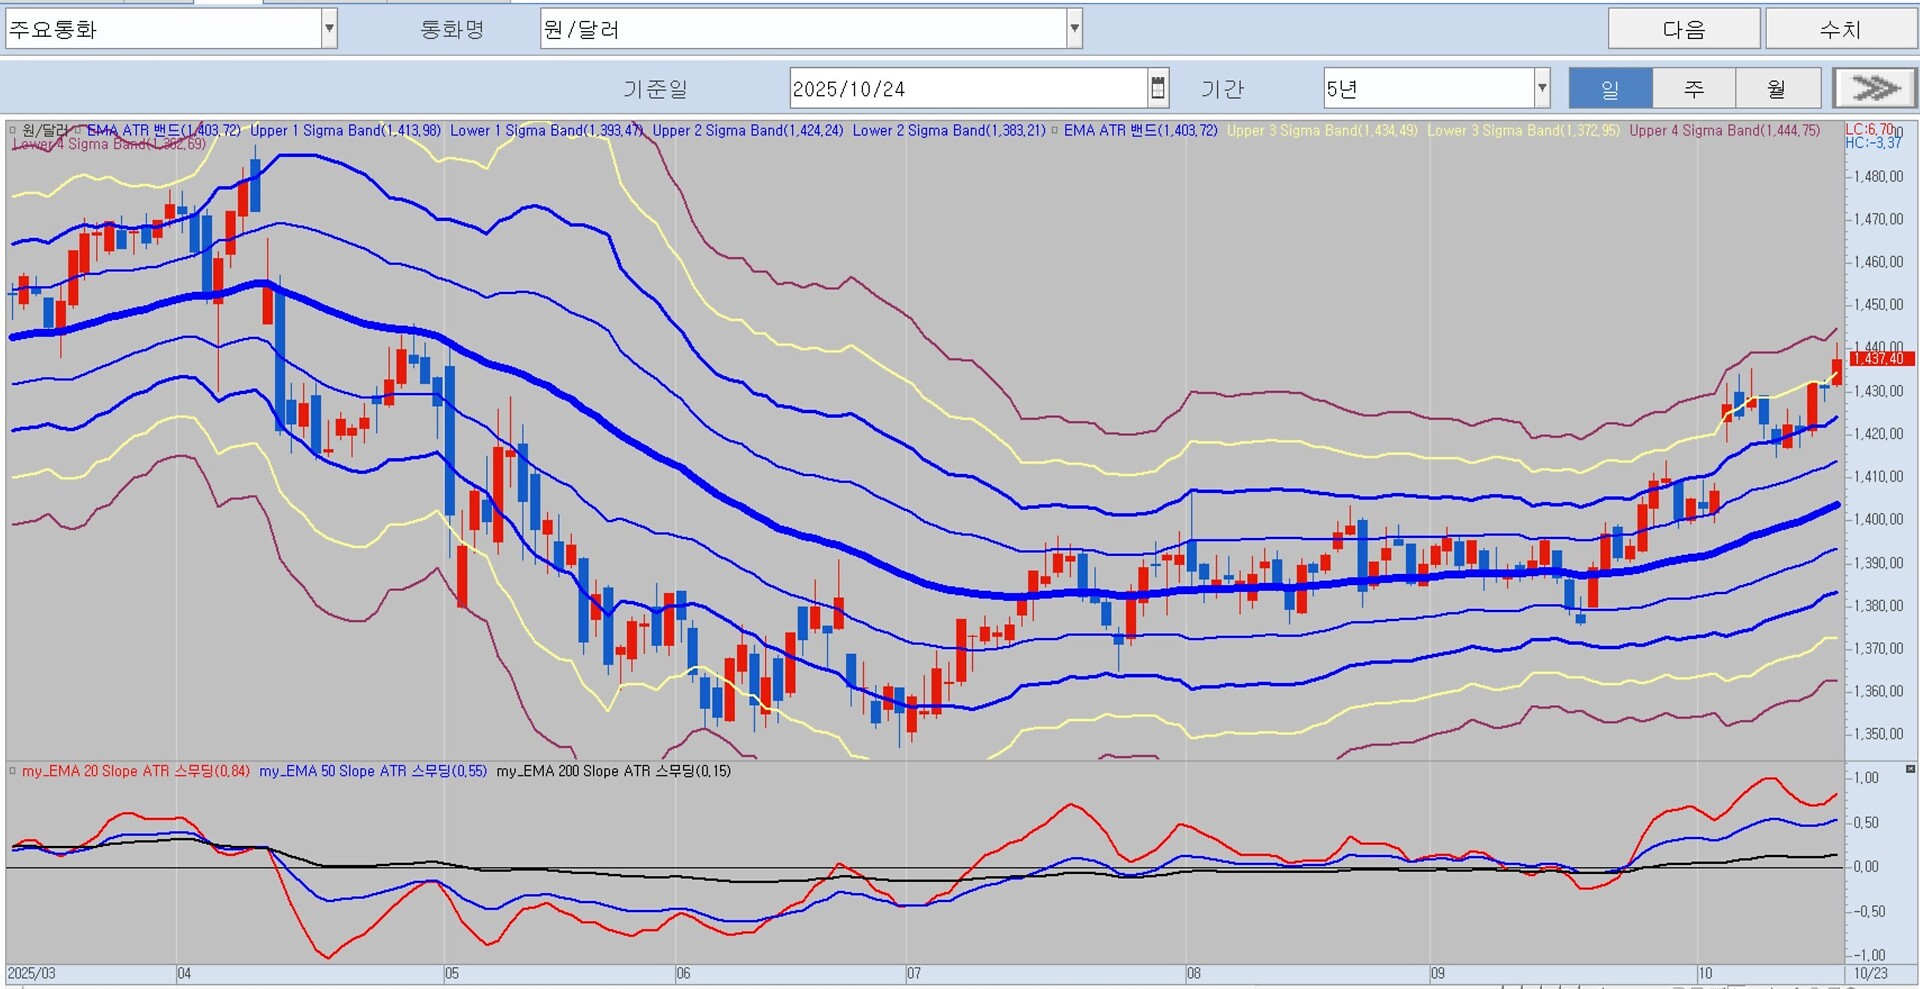1920x989 pixels.
Task: Select the 일 (daily) period toggle
Action: 1610,88
